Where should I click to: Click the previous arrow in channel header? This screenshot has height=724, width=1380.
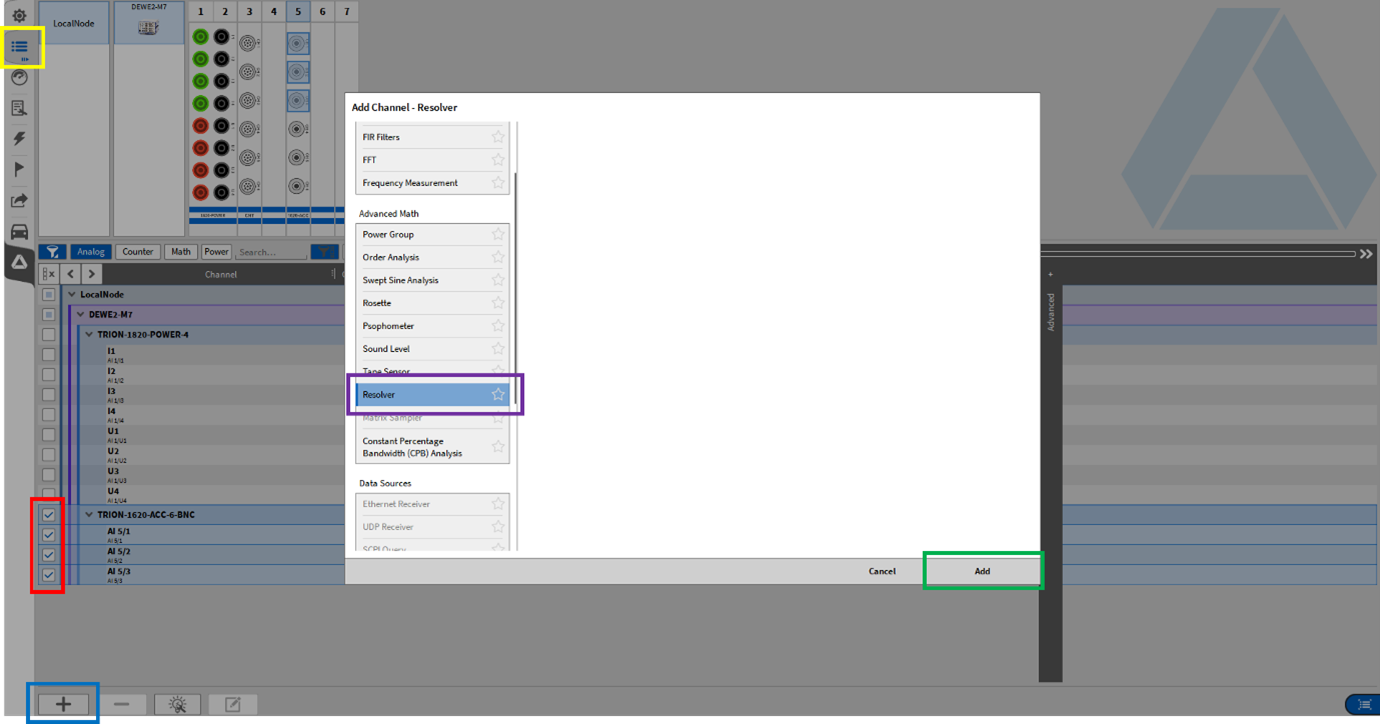[x=70, y=274]
